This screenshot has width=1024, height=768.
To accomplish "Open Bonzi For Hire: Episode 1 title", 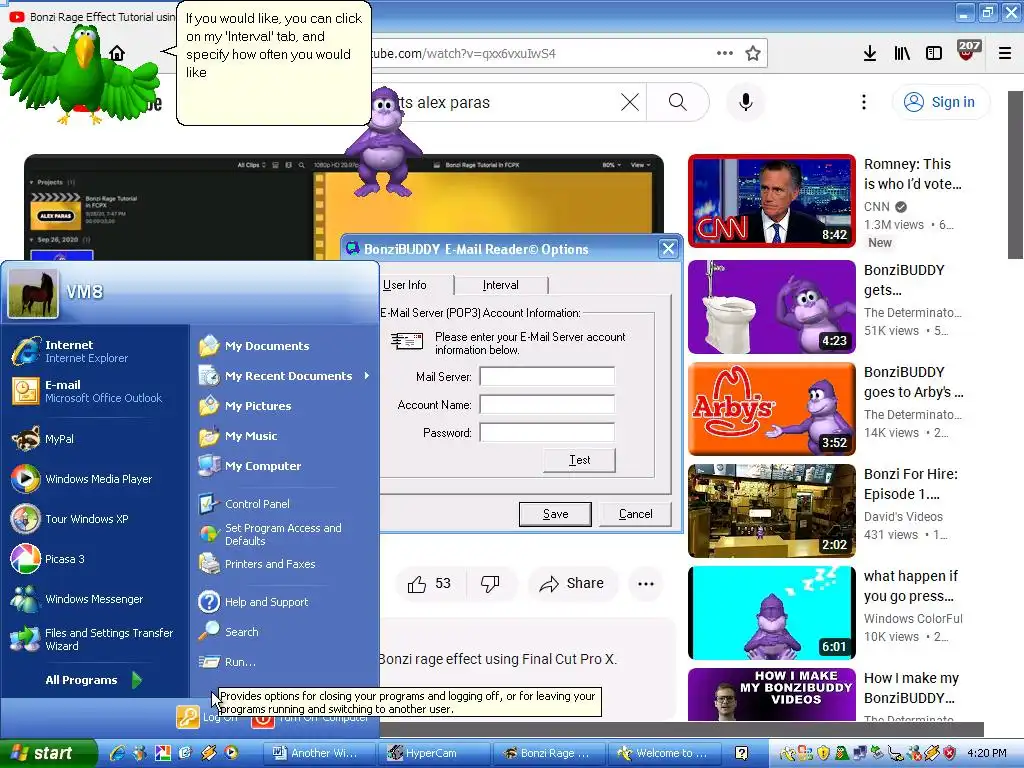I will (x=910, y=484).
